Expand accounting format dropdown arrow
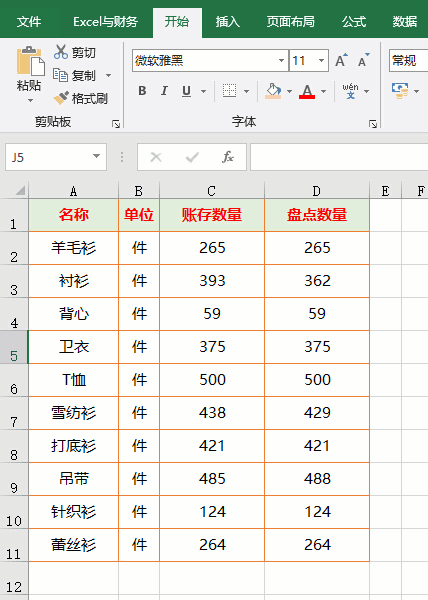Screen dimensions: 428x600 [416, 91]
